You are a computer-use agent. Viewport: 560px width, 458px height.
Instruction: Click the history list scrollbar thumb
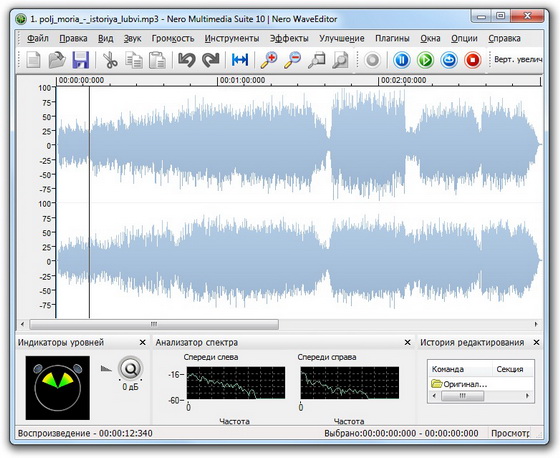tap(462, 396)
